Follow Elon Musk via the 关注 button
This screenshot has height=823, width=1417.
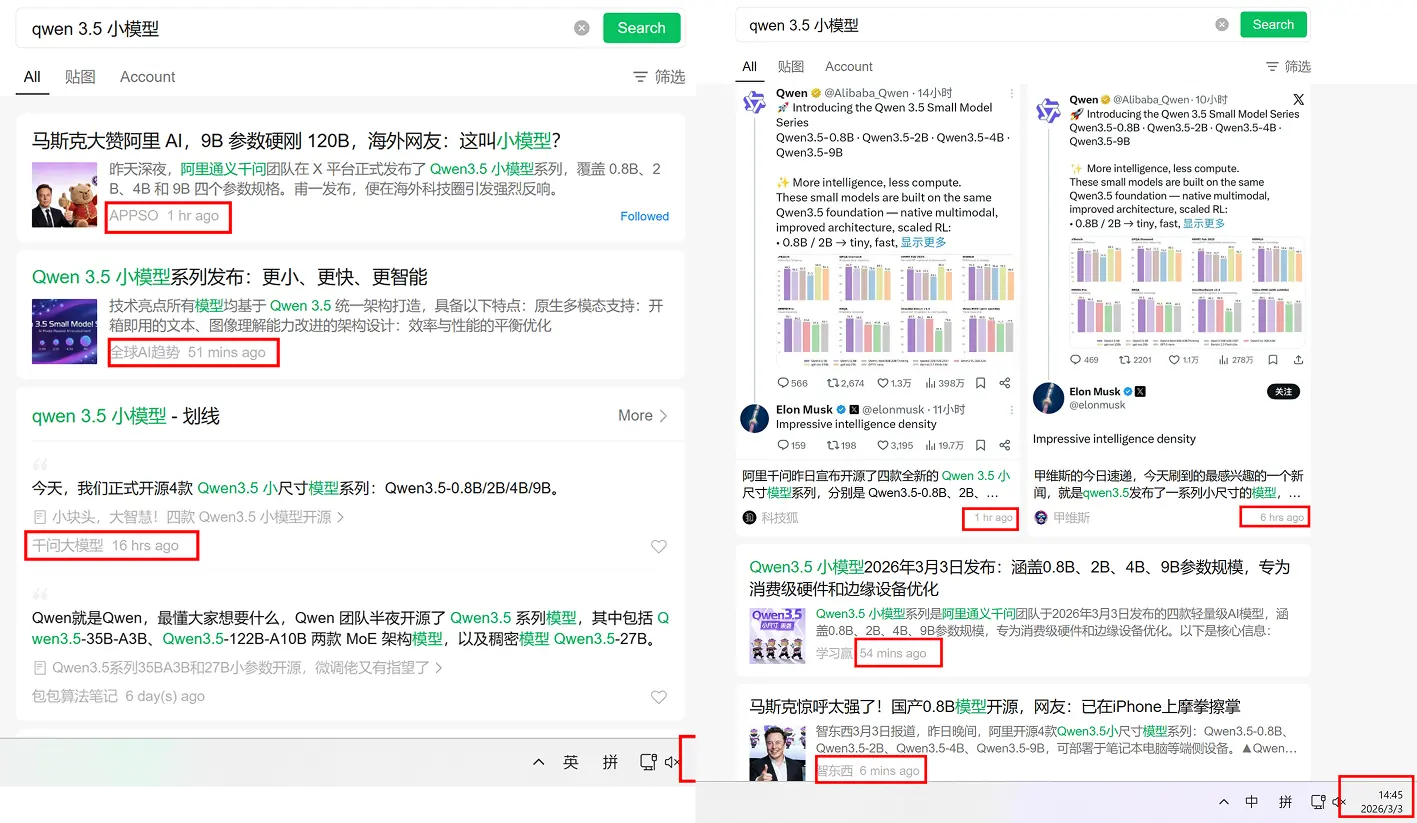point(1283,391)
